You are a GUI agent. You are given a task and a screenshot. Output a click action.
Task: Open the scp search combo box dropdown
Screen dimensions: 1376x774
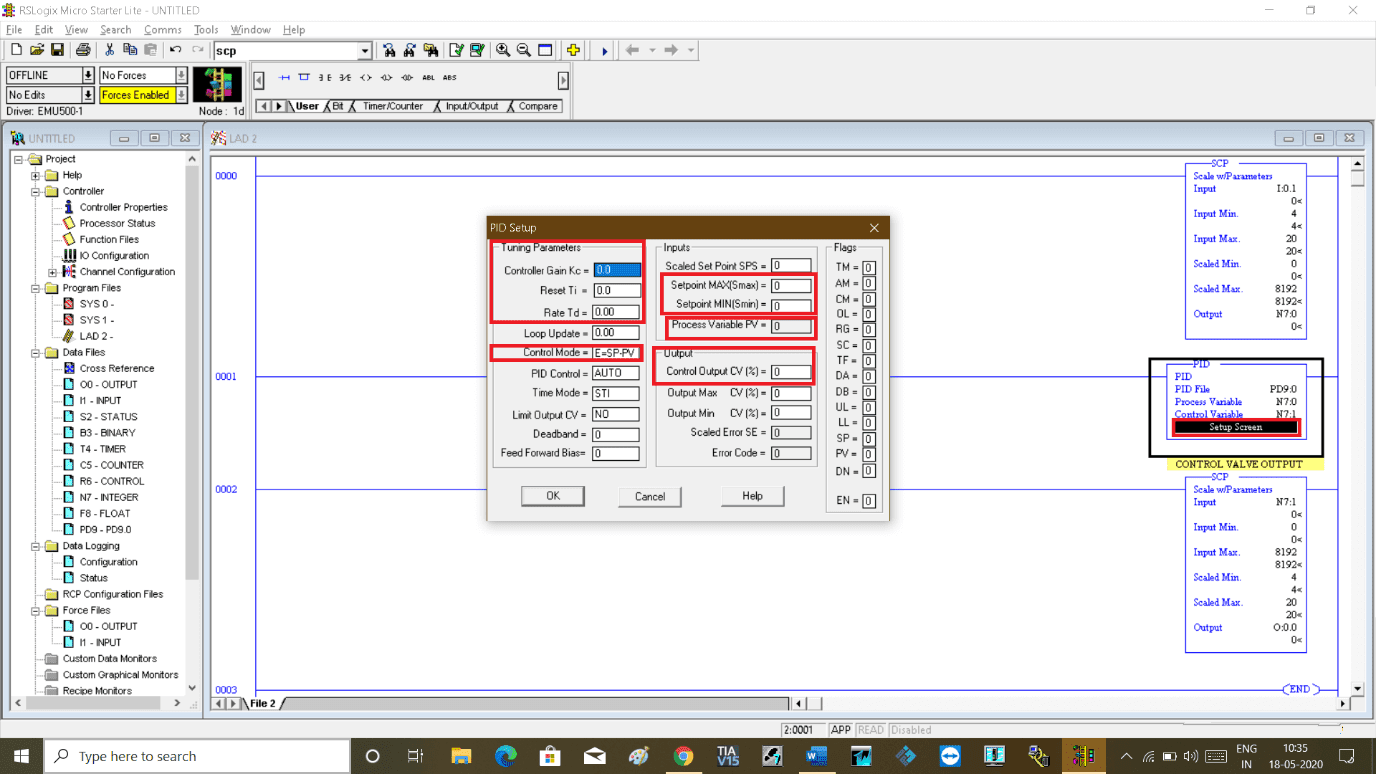pyautogui.click(x=364, y=51)
